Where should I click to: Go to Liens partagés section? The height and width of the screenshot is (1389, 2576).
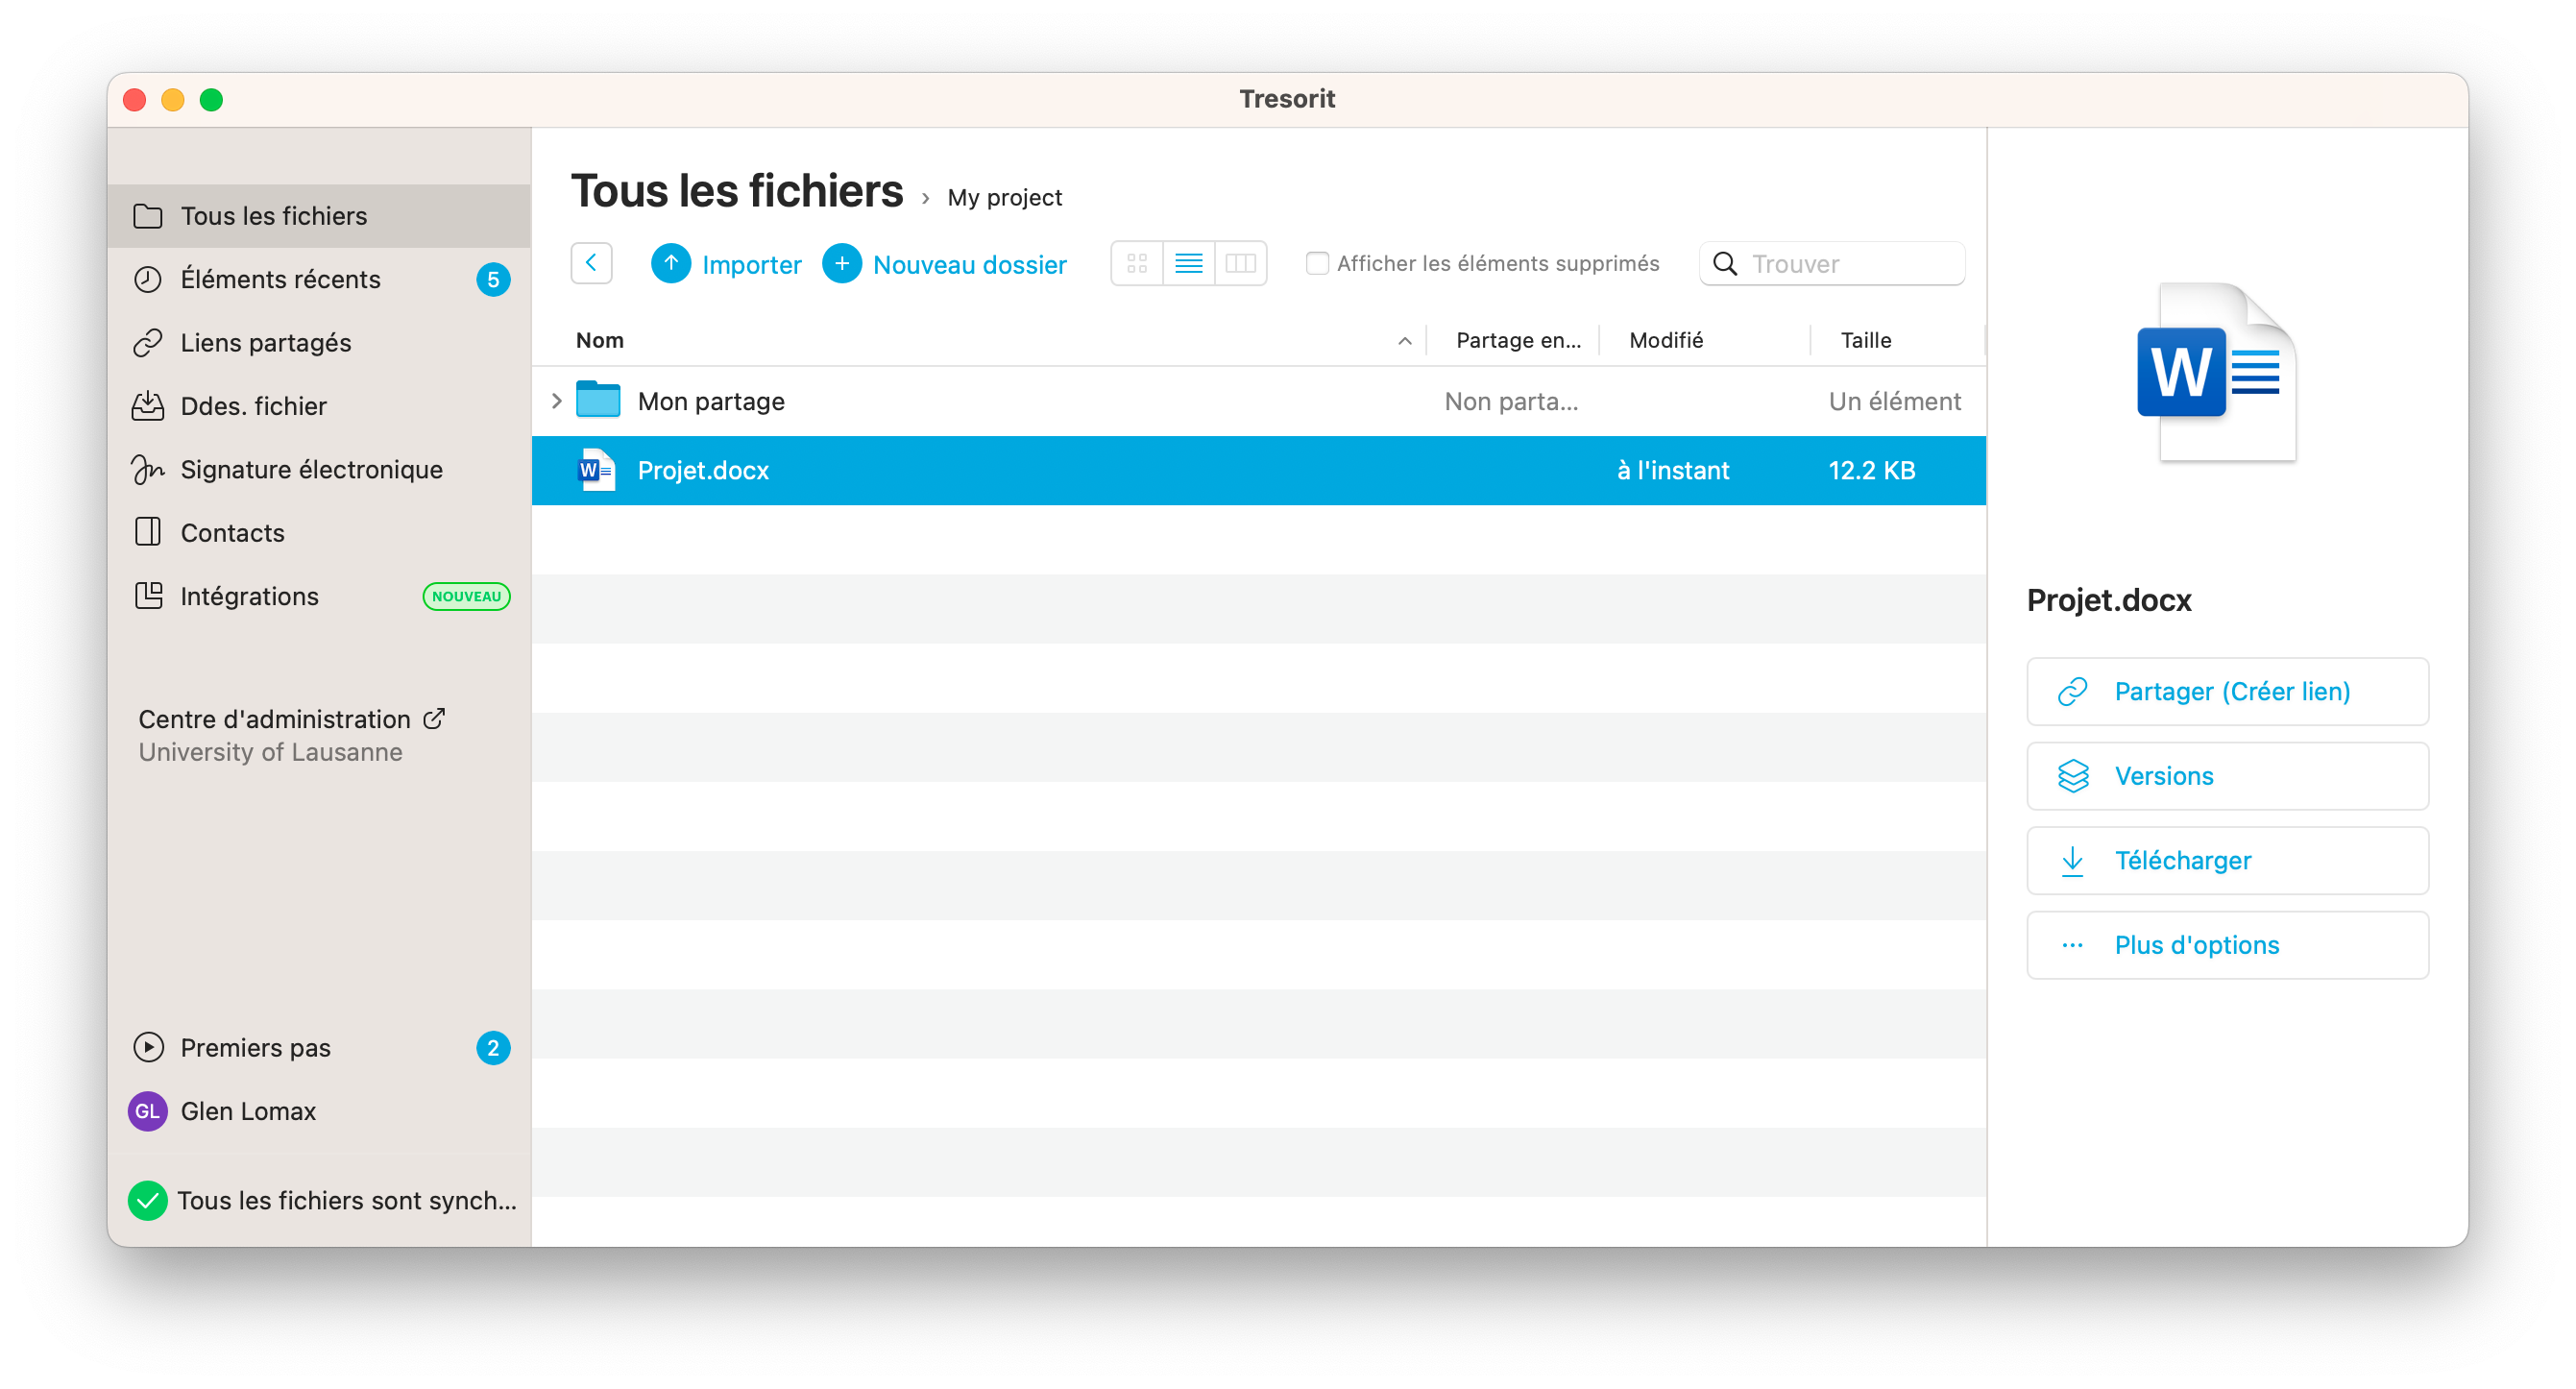tap(266, 343)
